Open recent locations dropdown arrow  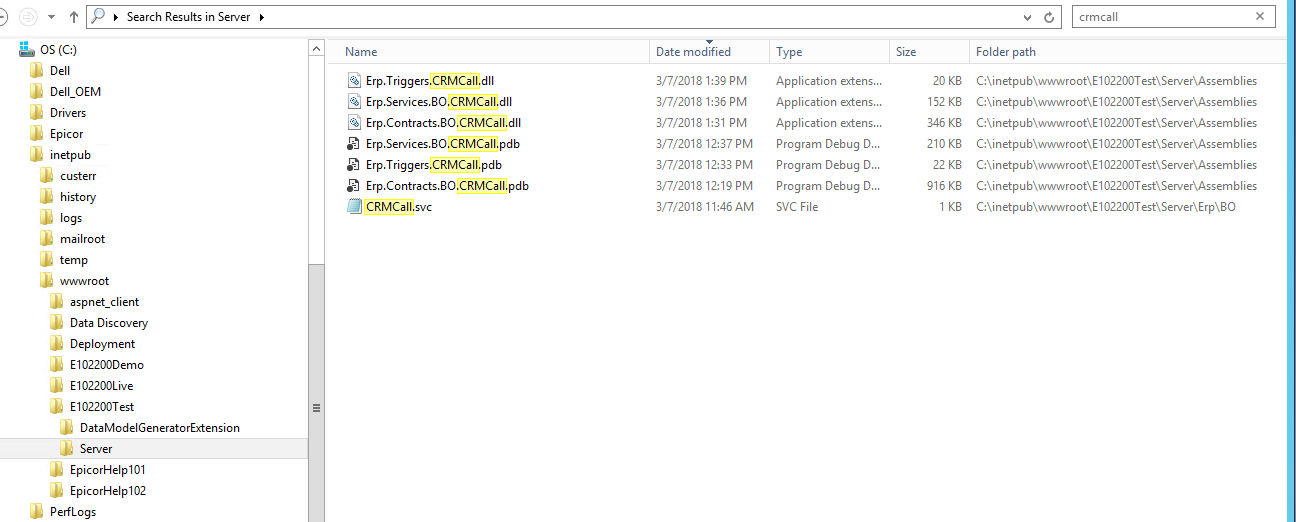coord(52,18)
